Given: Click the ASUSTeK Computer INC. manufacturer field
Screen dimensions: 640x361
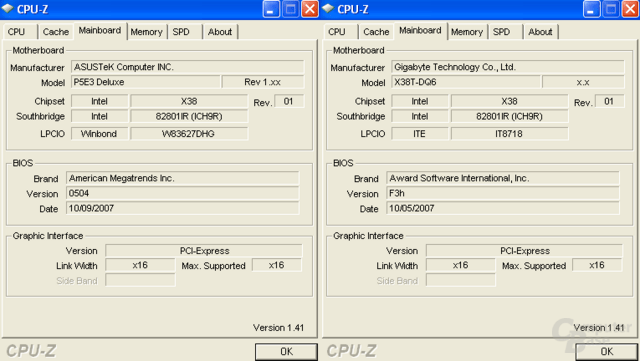Looking at the screenshot, I should point(188,67).
